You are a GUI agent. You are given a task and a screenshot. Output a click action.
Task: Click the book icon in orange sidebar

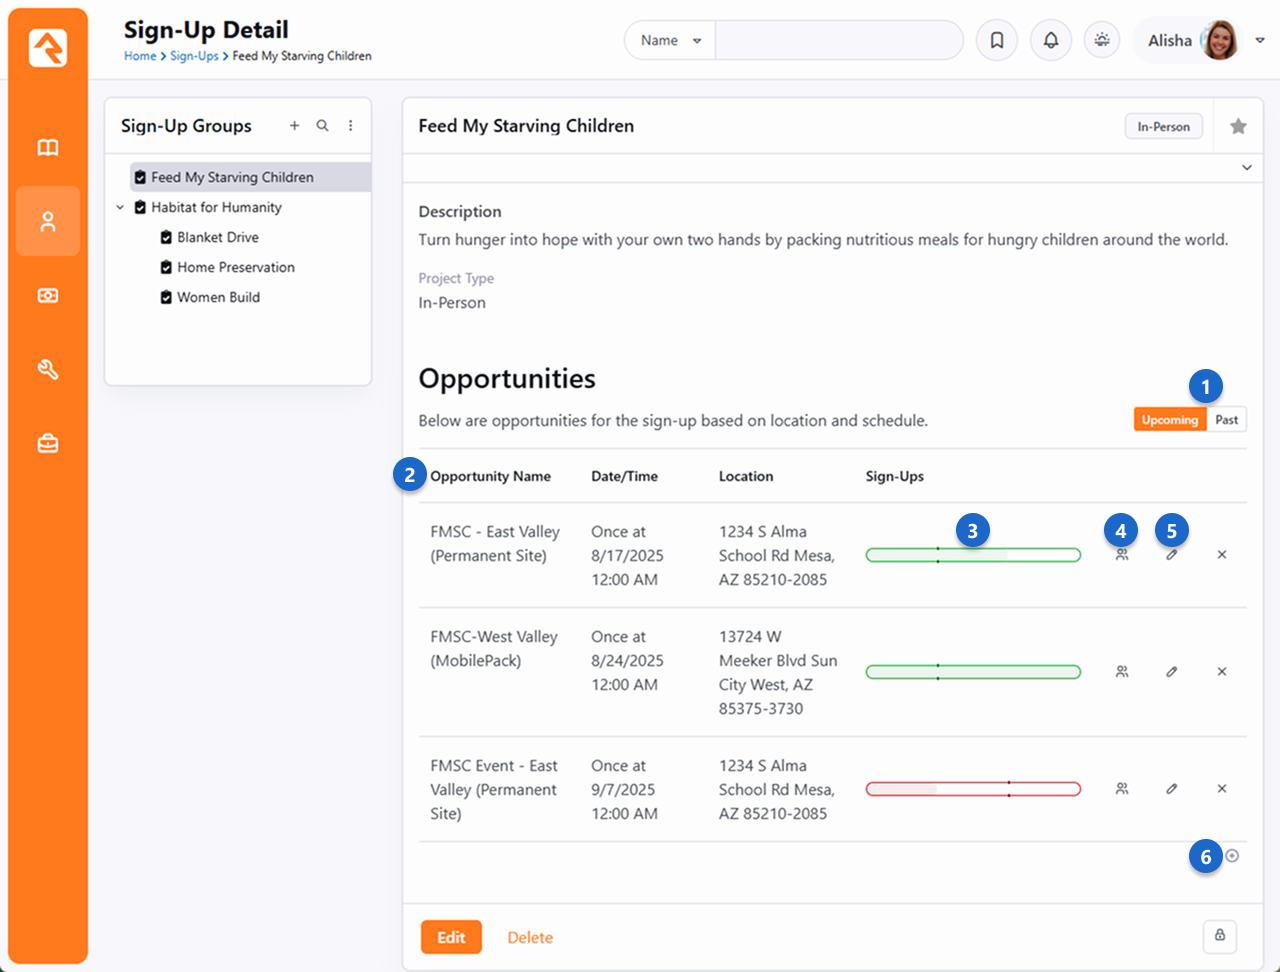48,148
